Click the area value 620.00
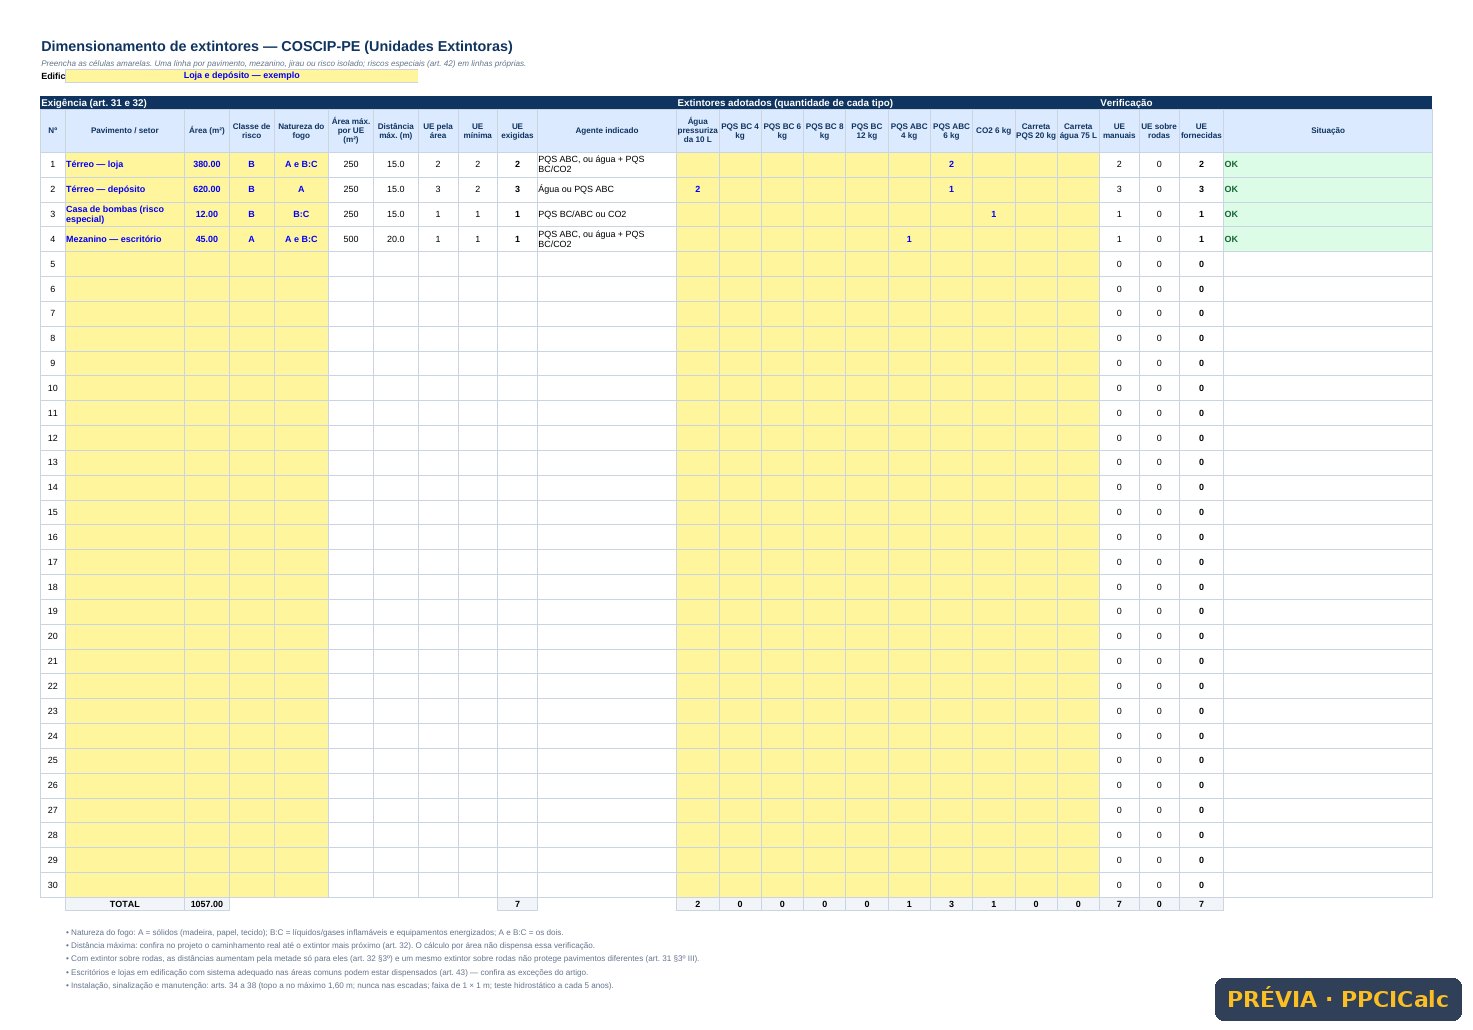This screenshot has height=1030, width=1473. pyautogui.click(x=207, y=189)
